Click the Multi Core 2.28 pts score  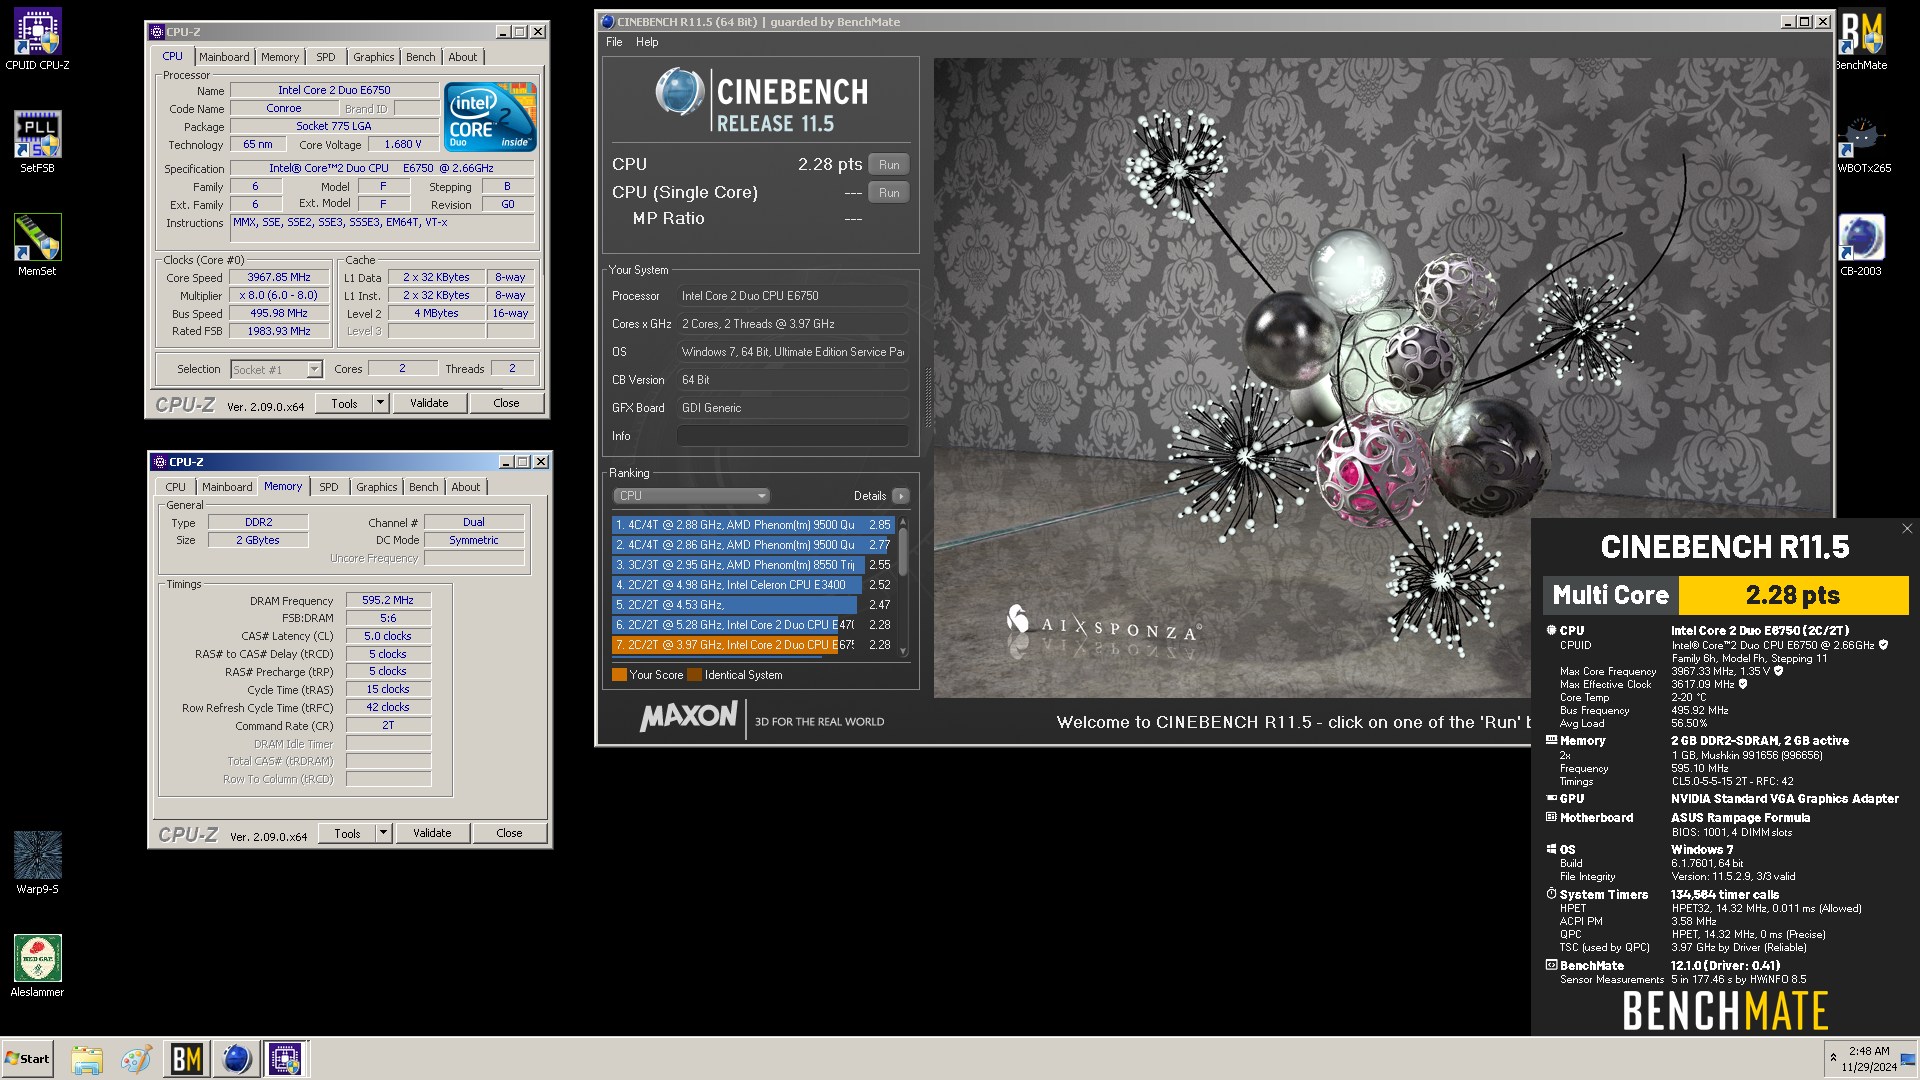(x=1792, y=595)
